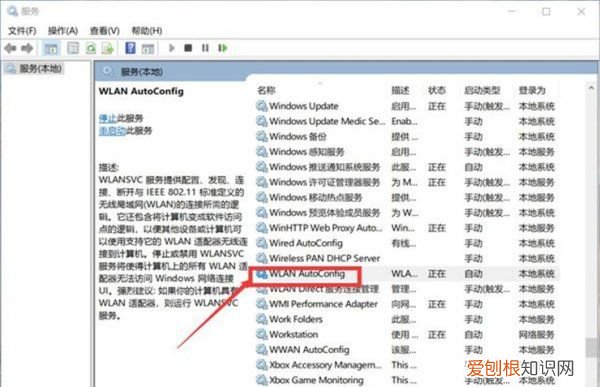Click the Windows 备份 service gear icon
Image resolution: width=600 pixels, height=387 pixels.
click(262, 137)
